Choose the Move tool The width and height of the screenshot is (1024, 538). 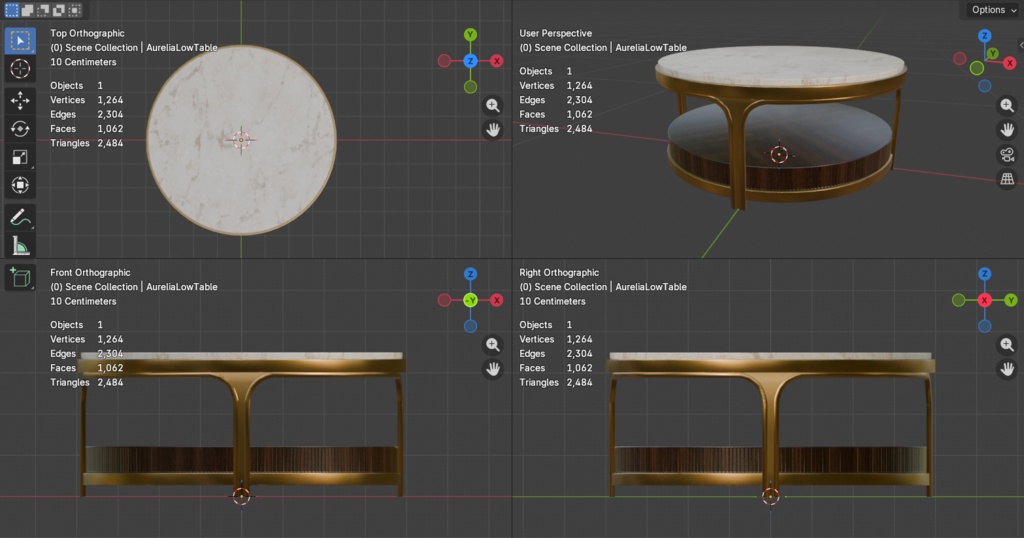[x=20, y=100]
